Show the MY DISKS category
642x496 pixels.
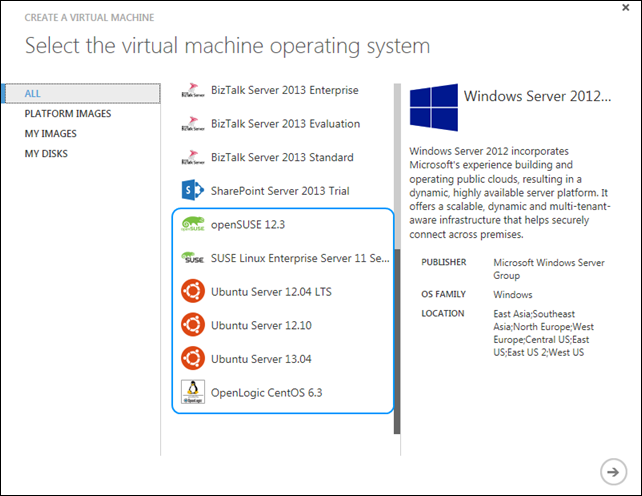(x=46, y=153)
